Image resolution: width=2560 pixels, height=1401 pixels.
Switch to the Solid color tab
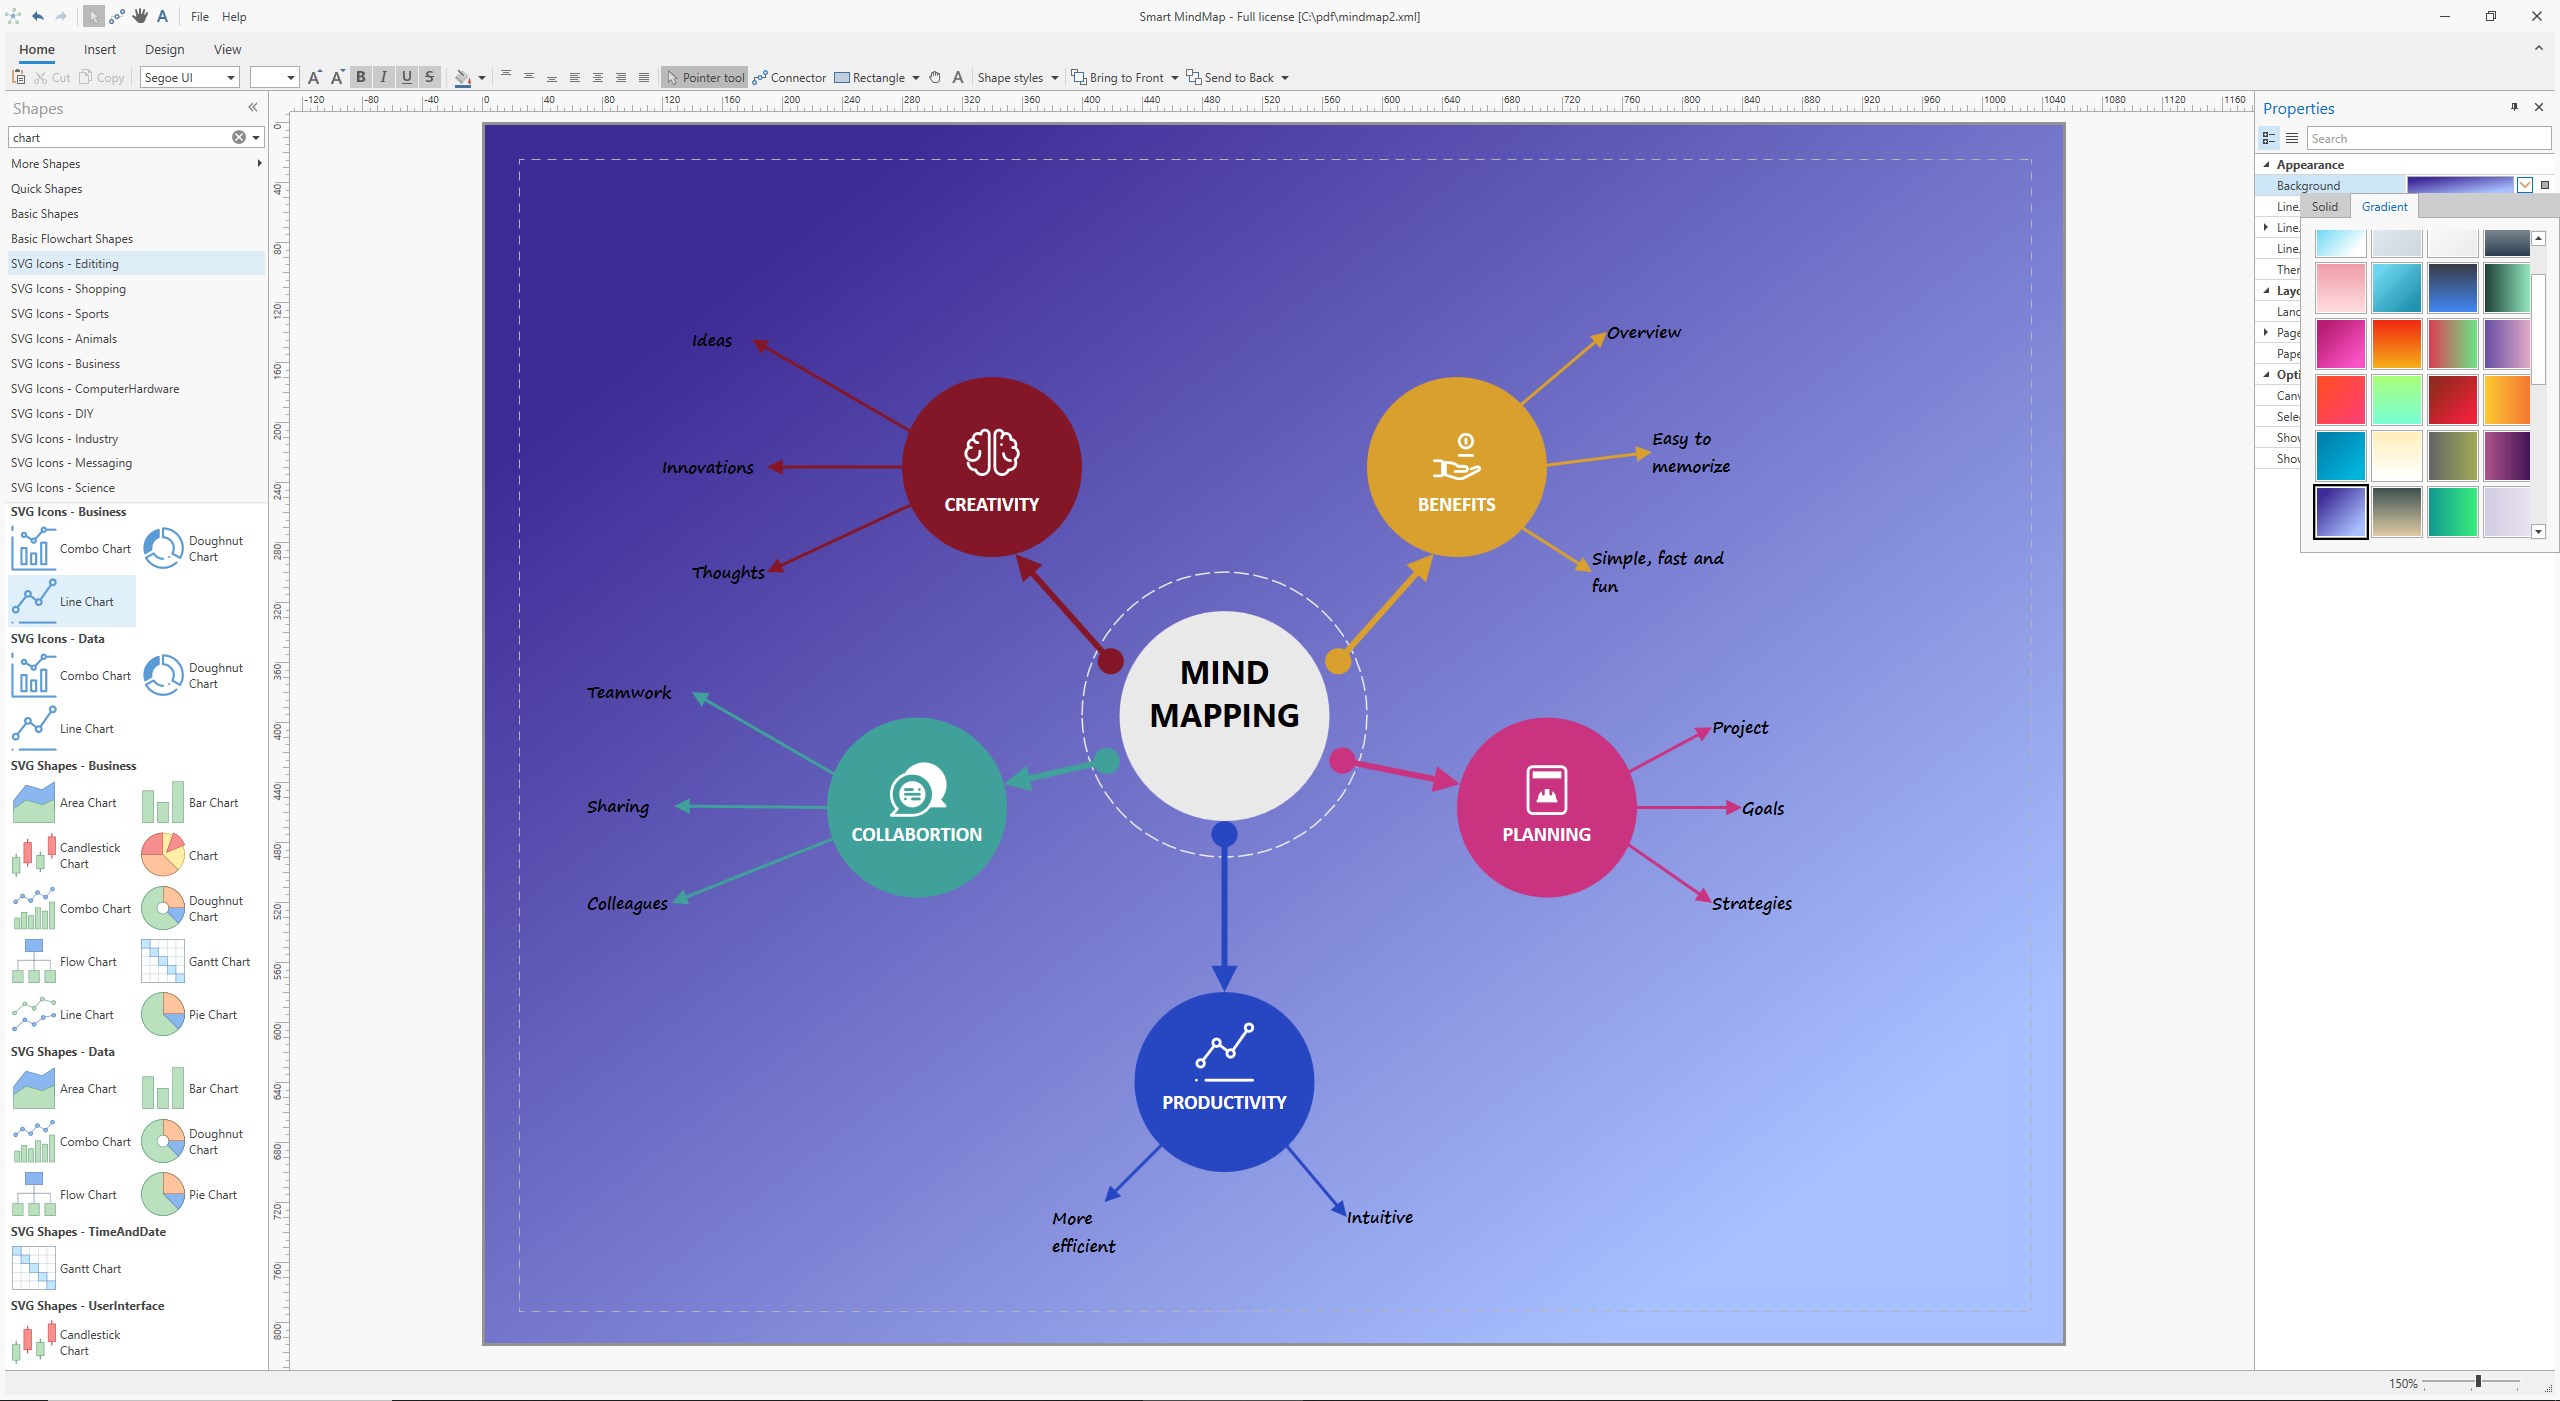[2324, 206]
